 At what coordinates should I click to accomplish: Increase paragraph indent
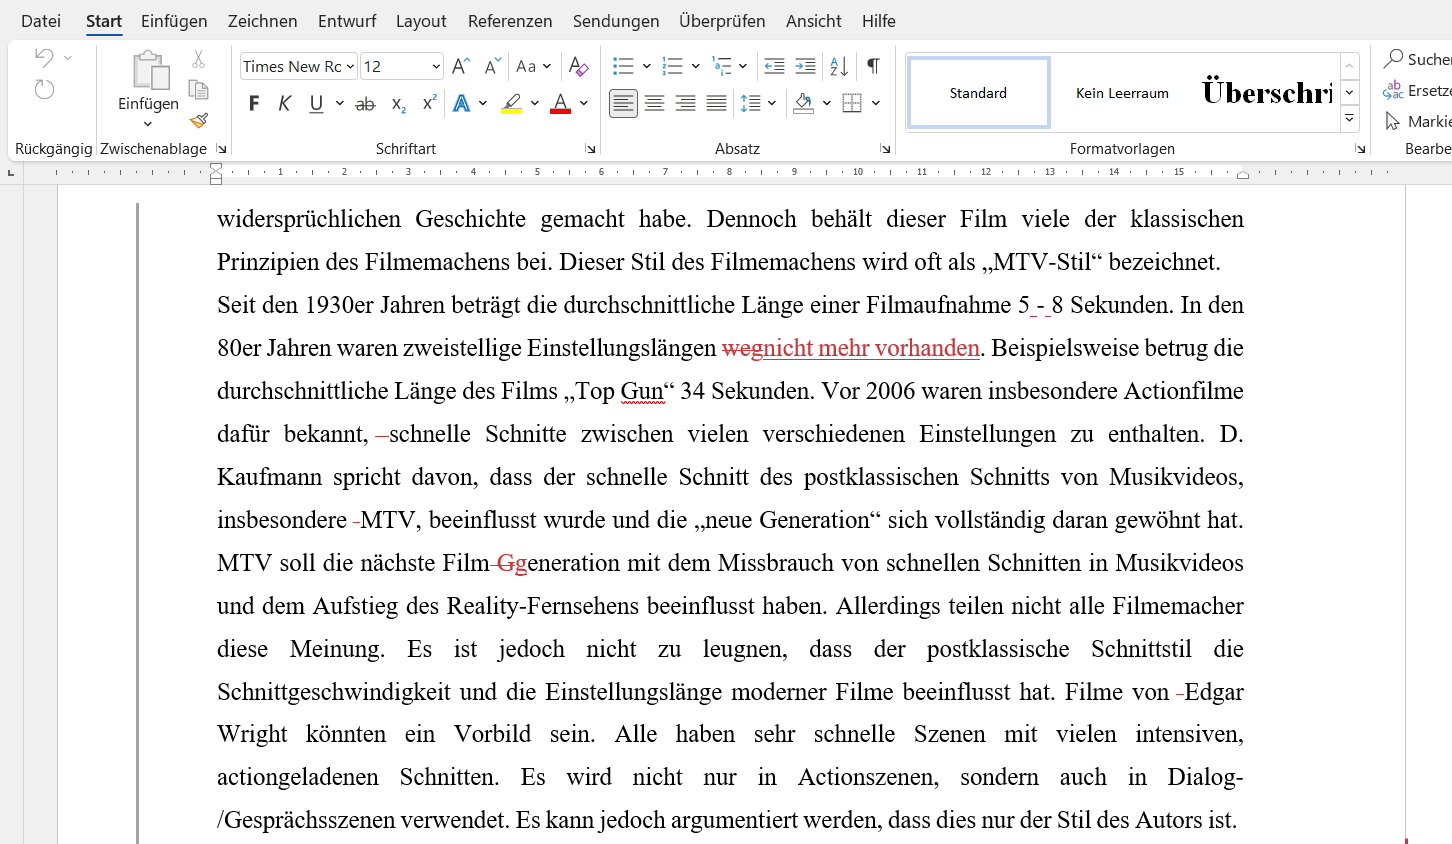pyautogui.click(x=805, y=67)
